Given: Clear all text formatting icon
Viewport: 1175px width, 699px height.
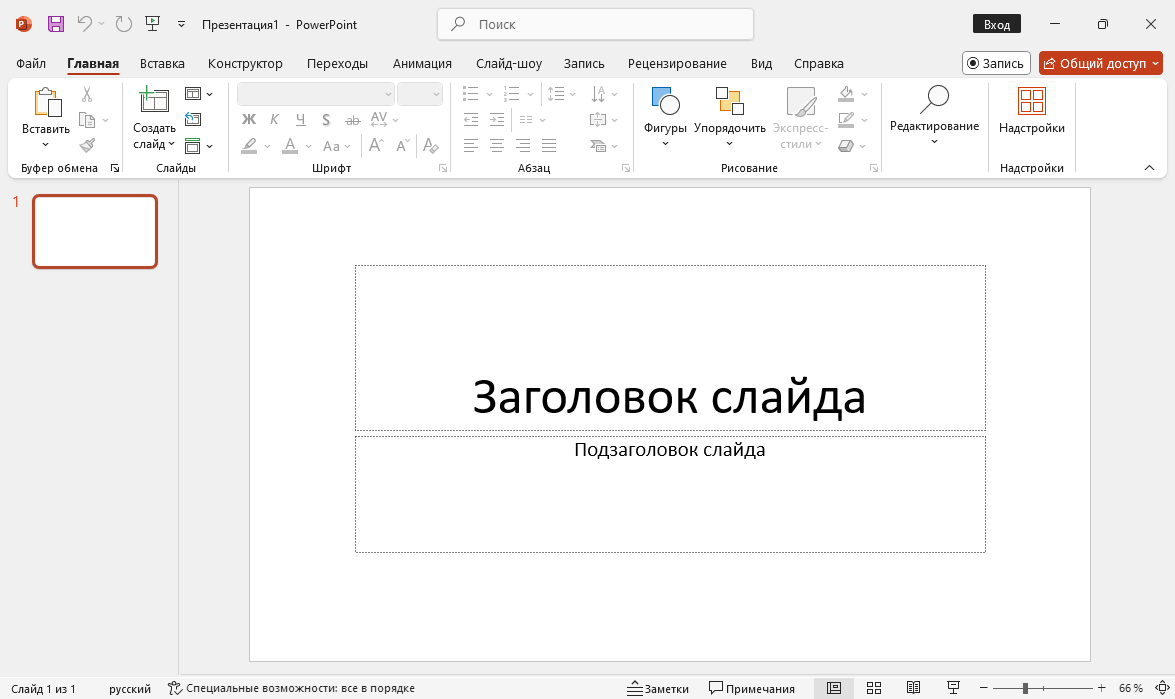Looking at the screenshot, I should point(430,145).
